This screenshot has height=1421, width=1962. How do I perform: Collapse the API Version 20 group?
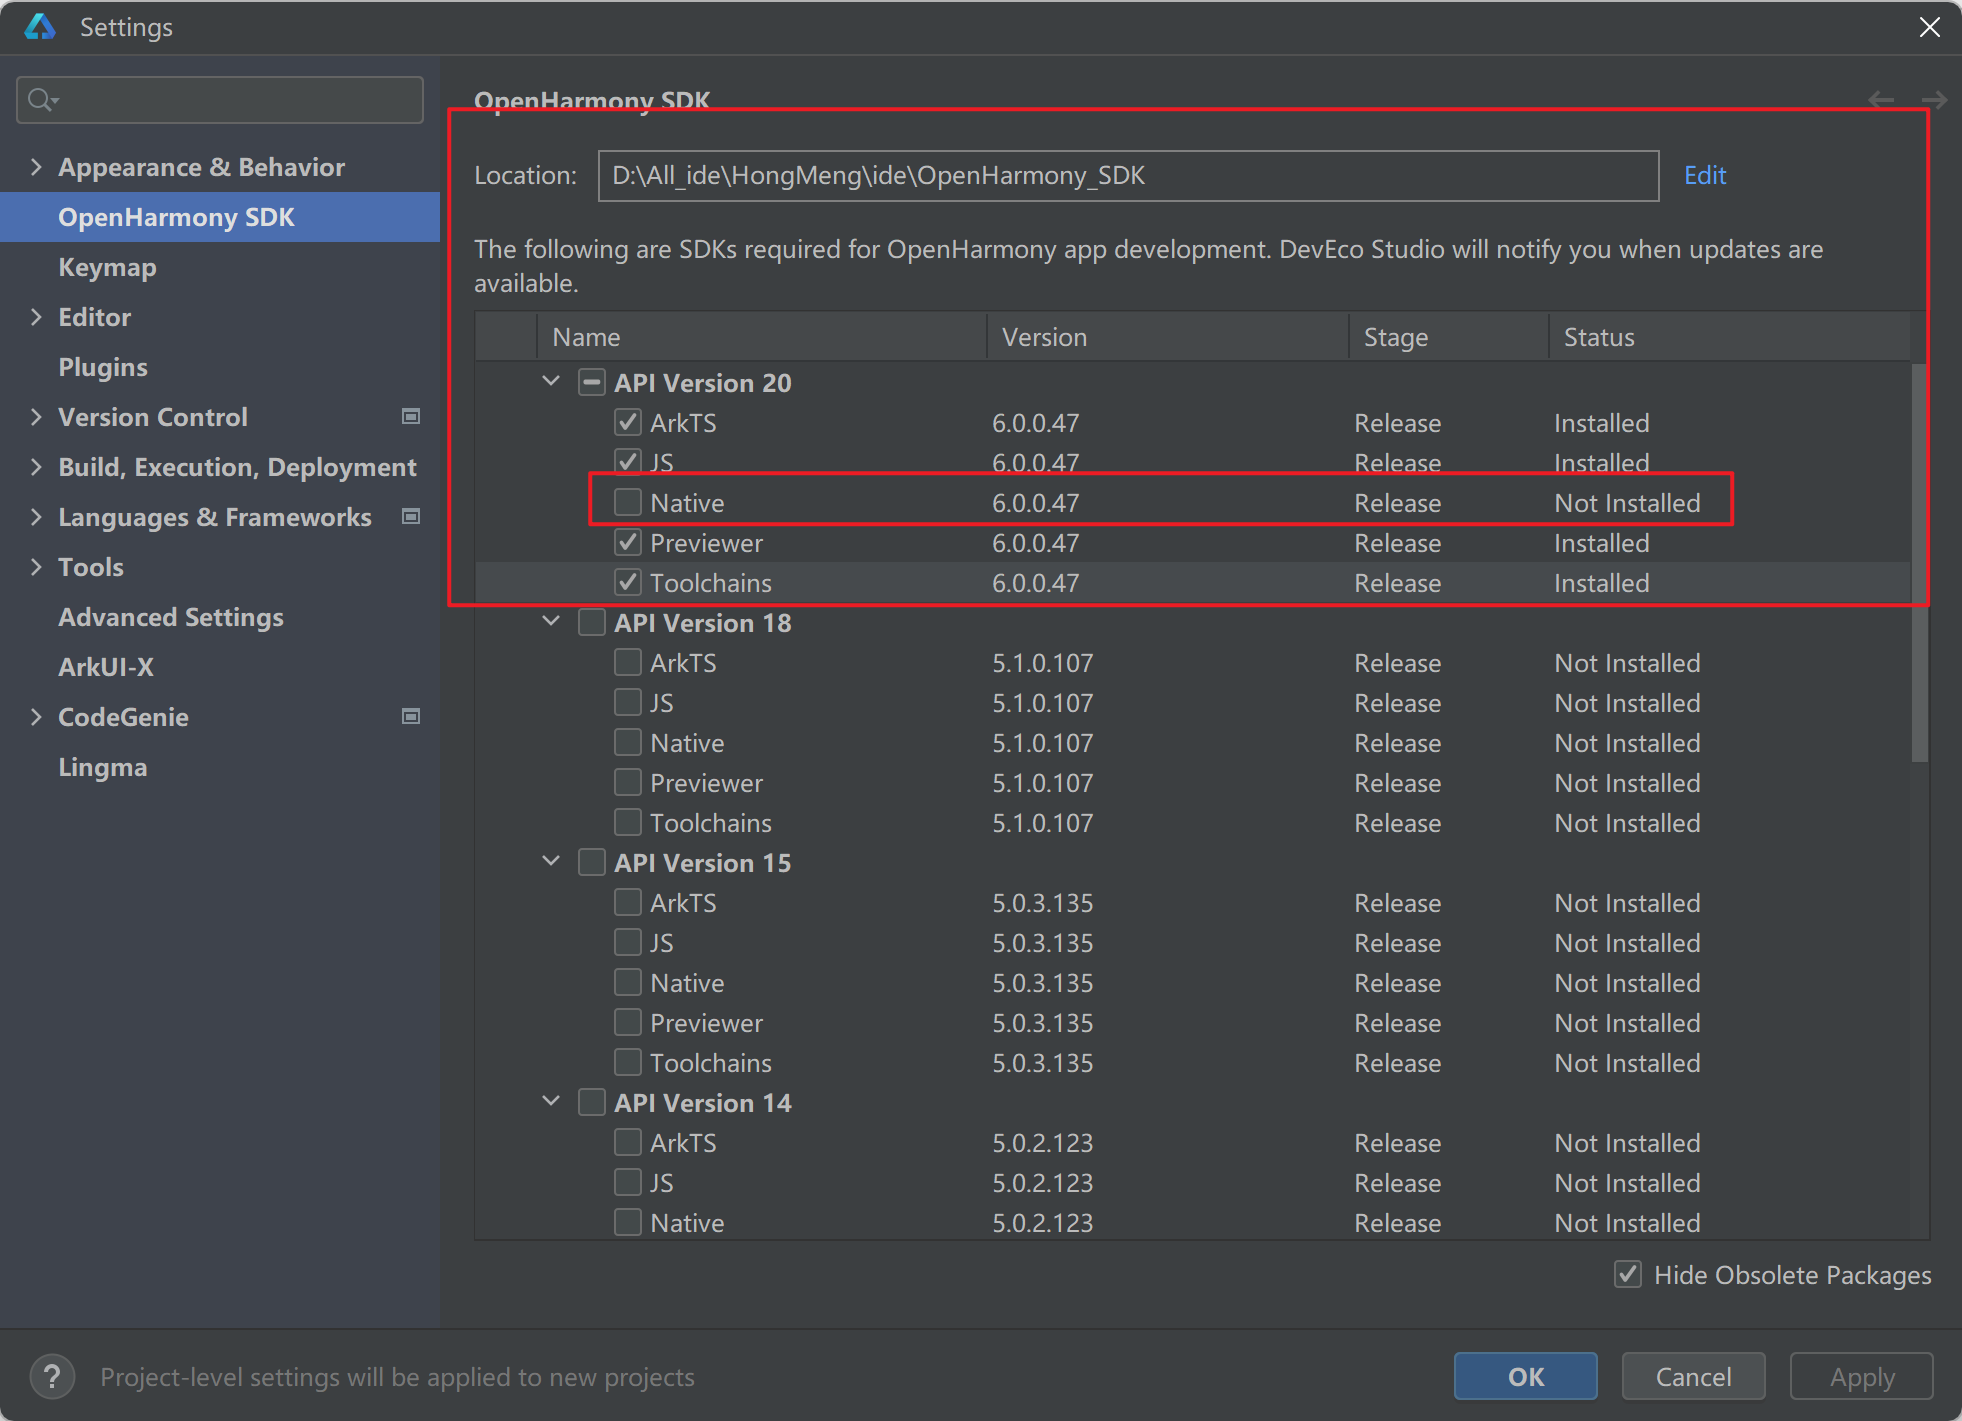551,382
